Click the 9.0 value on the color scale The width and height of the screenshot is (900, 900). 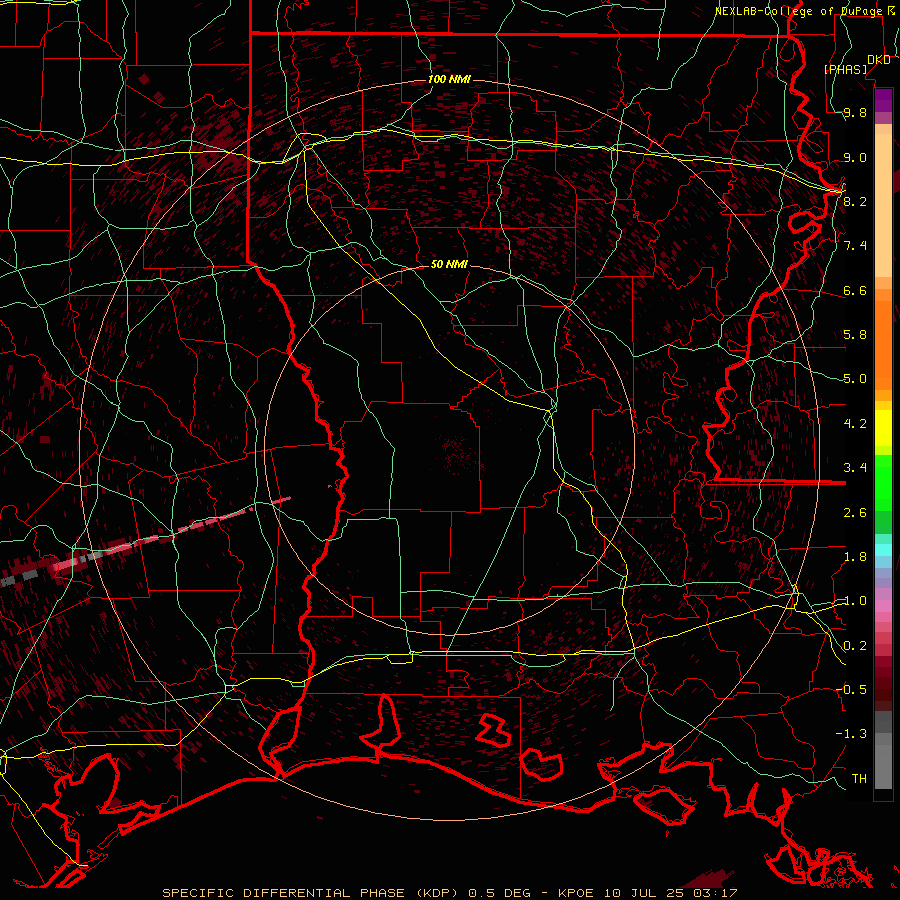pos(855,157)
